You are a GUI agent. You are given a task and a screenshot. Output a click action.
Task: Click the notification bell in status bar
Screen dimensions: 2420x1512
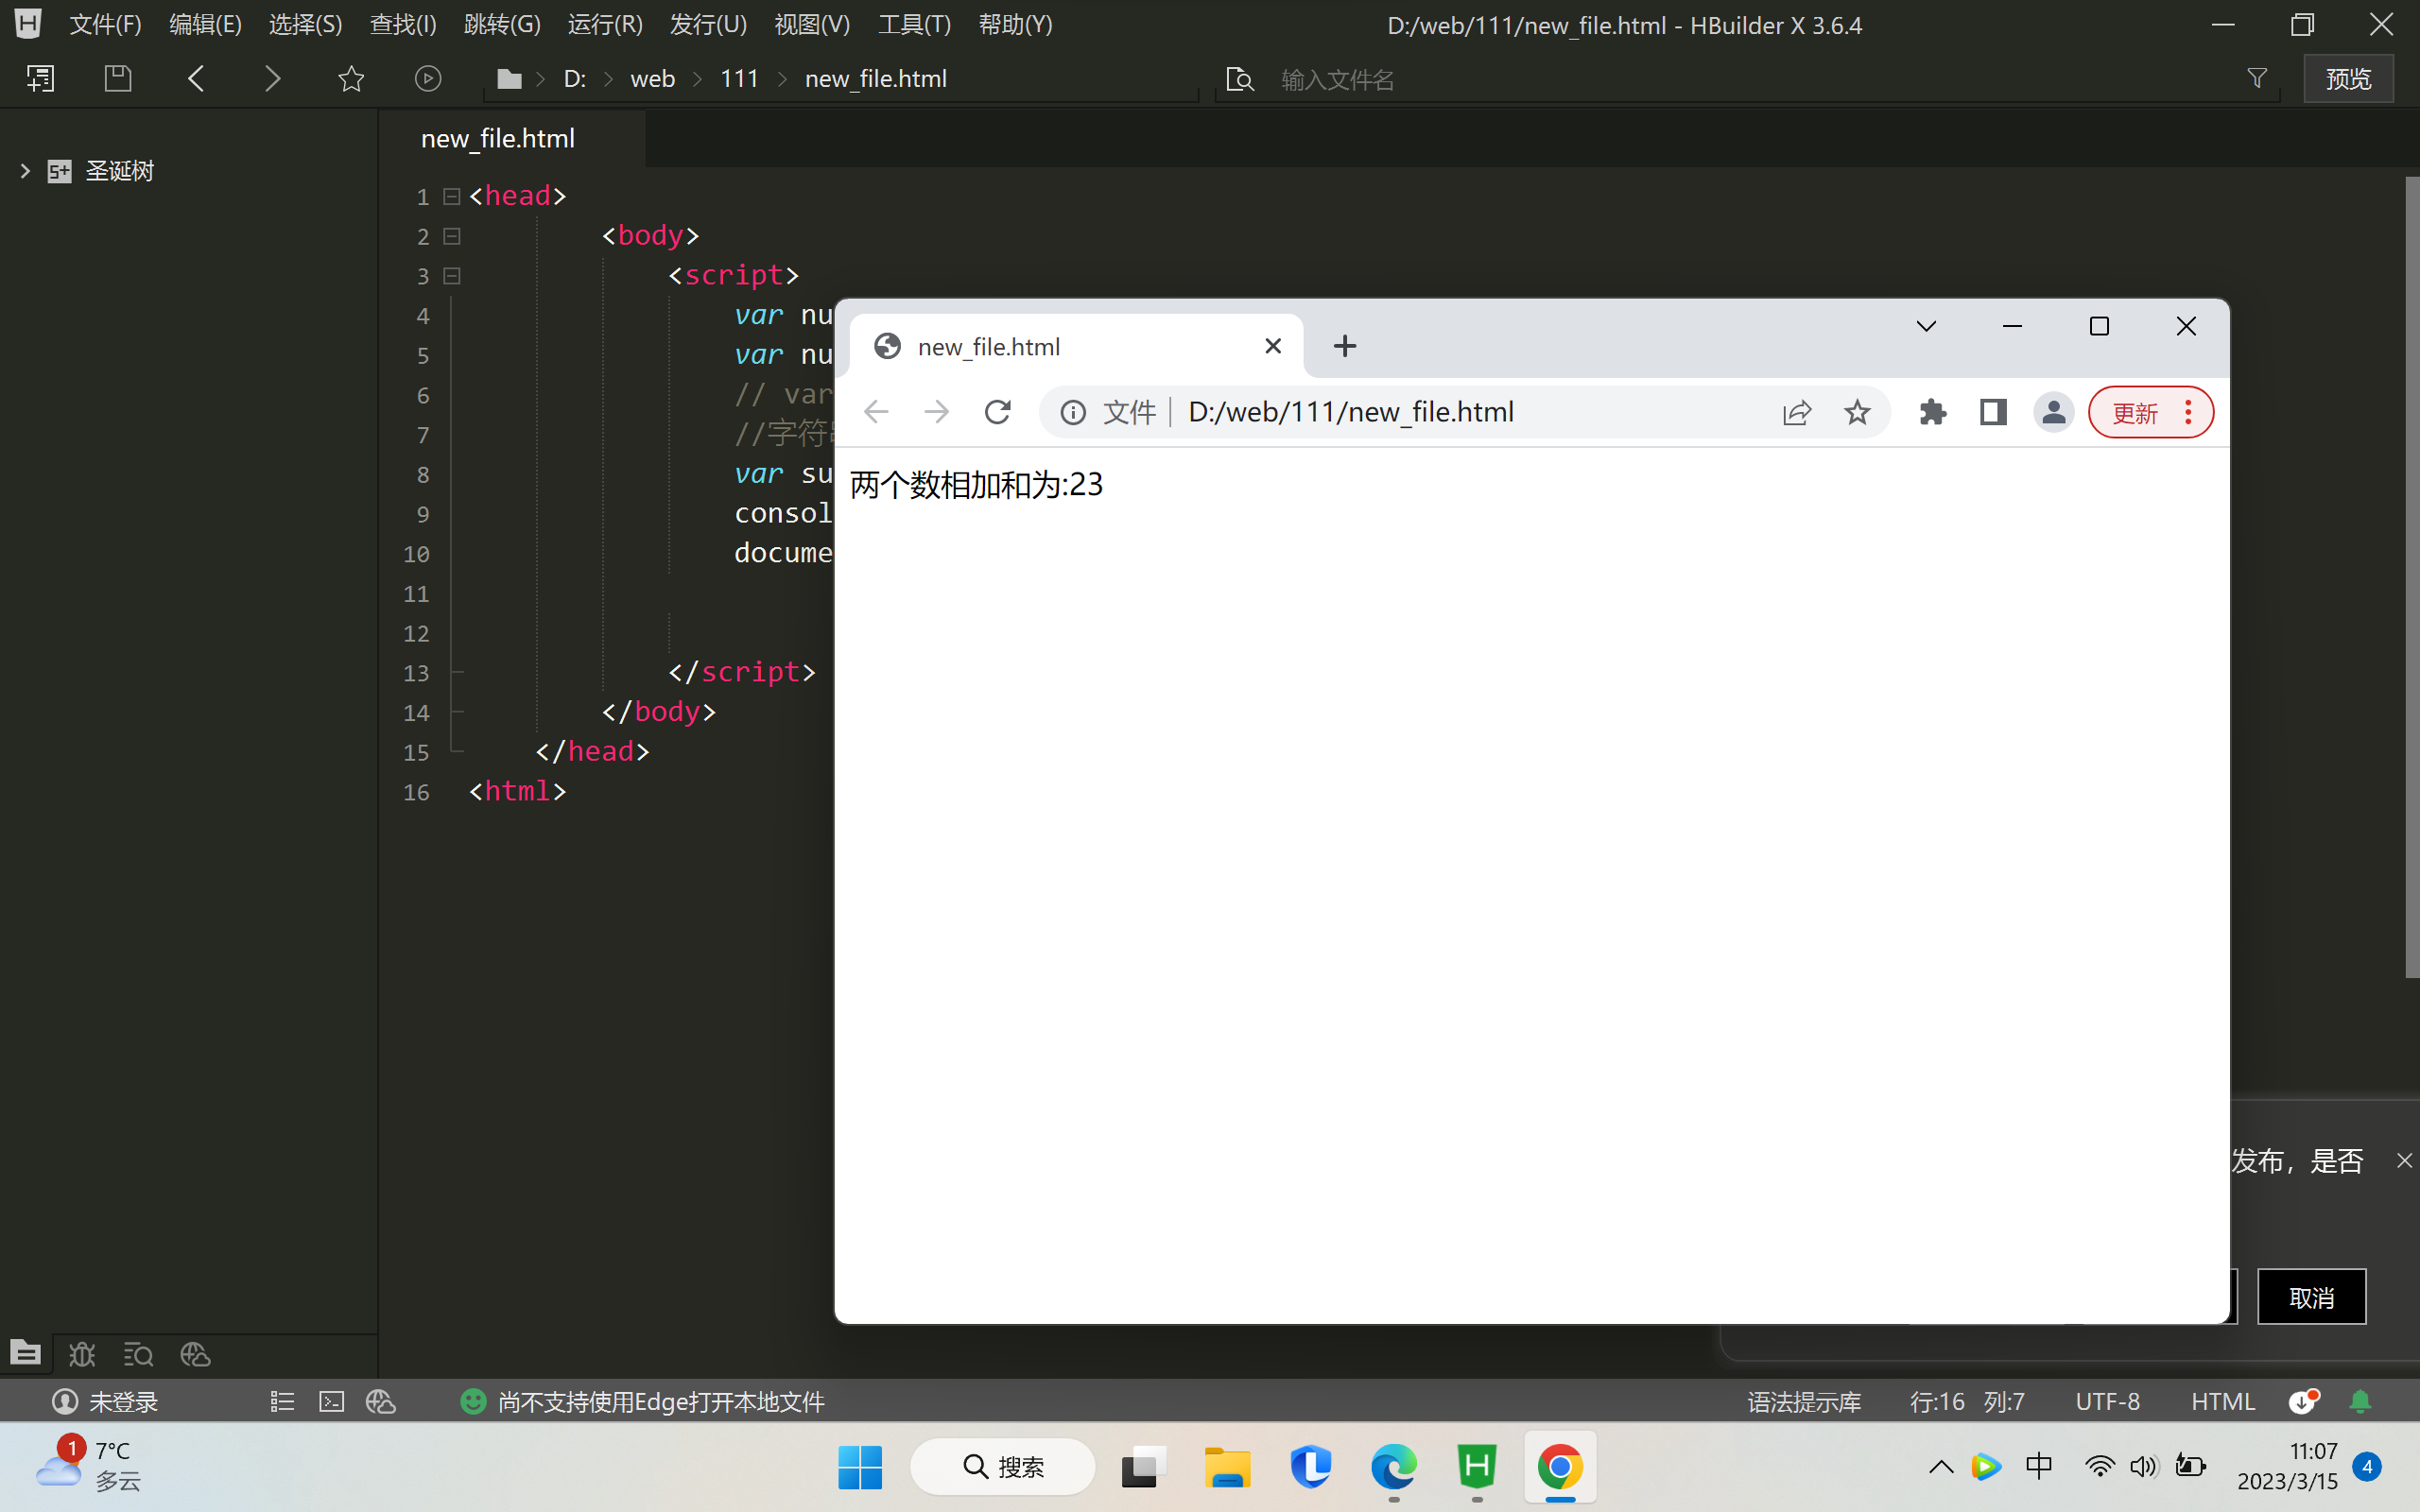click(x=2360, y=1402)
